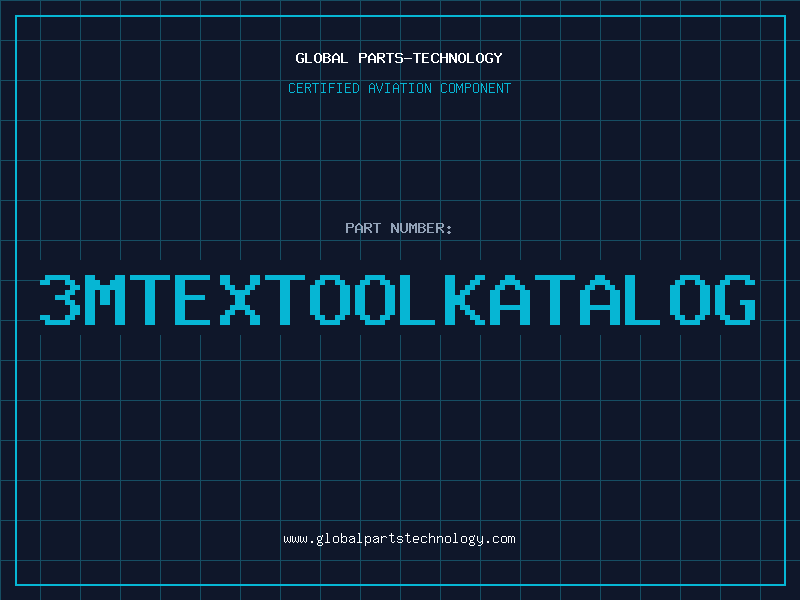Select the 3MTEXTOOLKATALOG part number text

pyautogui.click(x=399, y=299)
